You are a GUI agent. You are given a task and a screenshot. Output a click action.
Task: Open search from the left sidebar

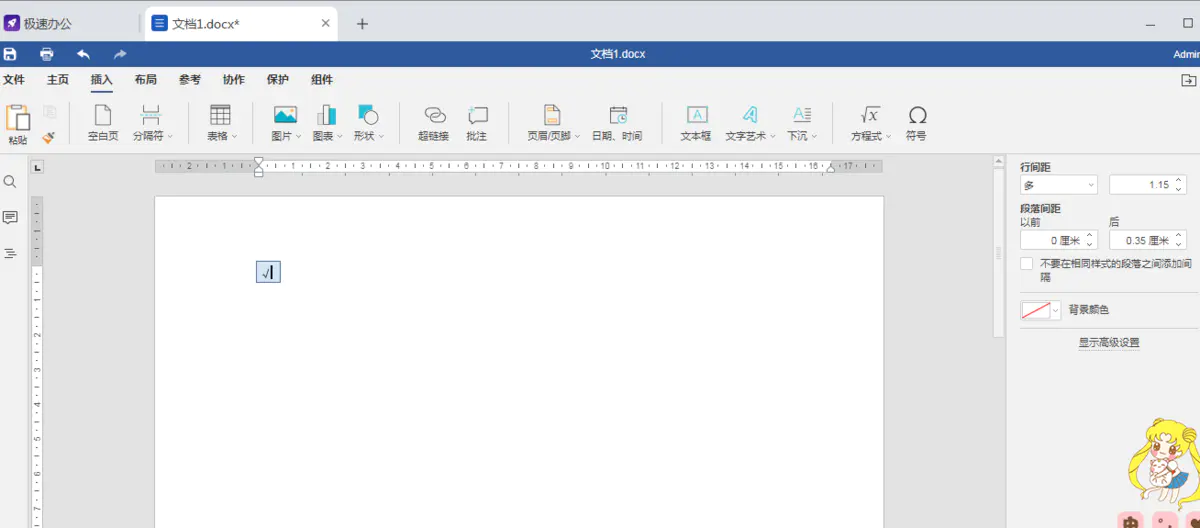coord(10,182)
